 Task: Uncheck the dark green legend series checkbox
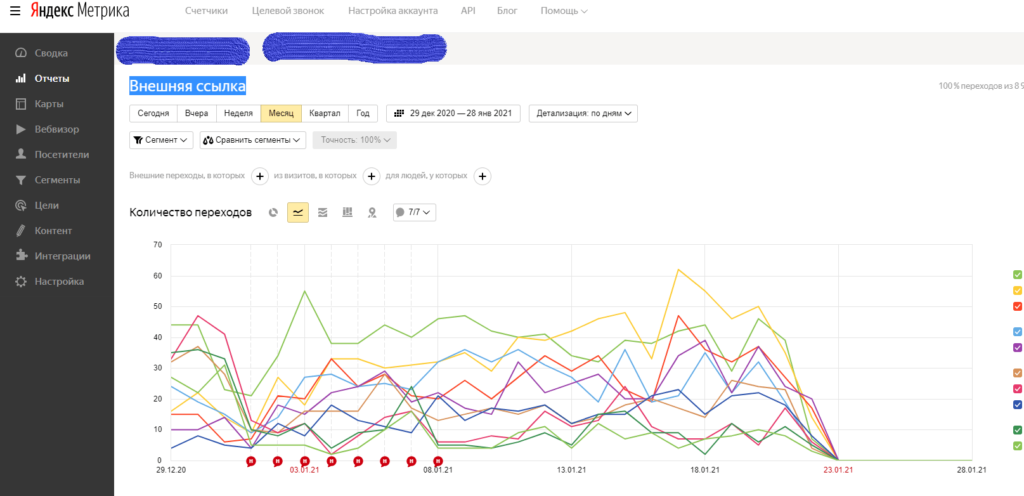(x=1017, y=429)
